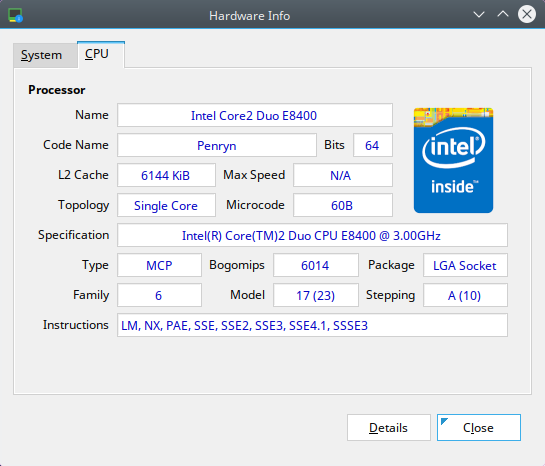This screenshot has height=466, width=545.
Task: Click the Bogomips field showing 6014
Action: (316, 265)
